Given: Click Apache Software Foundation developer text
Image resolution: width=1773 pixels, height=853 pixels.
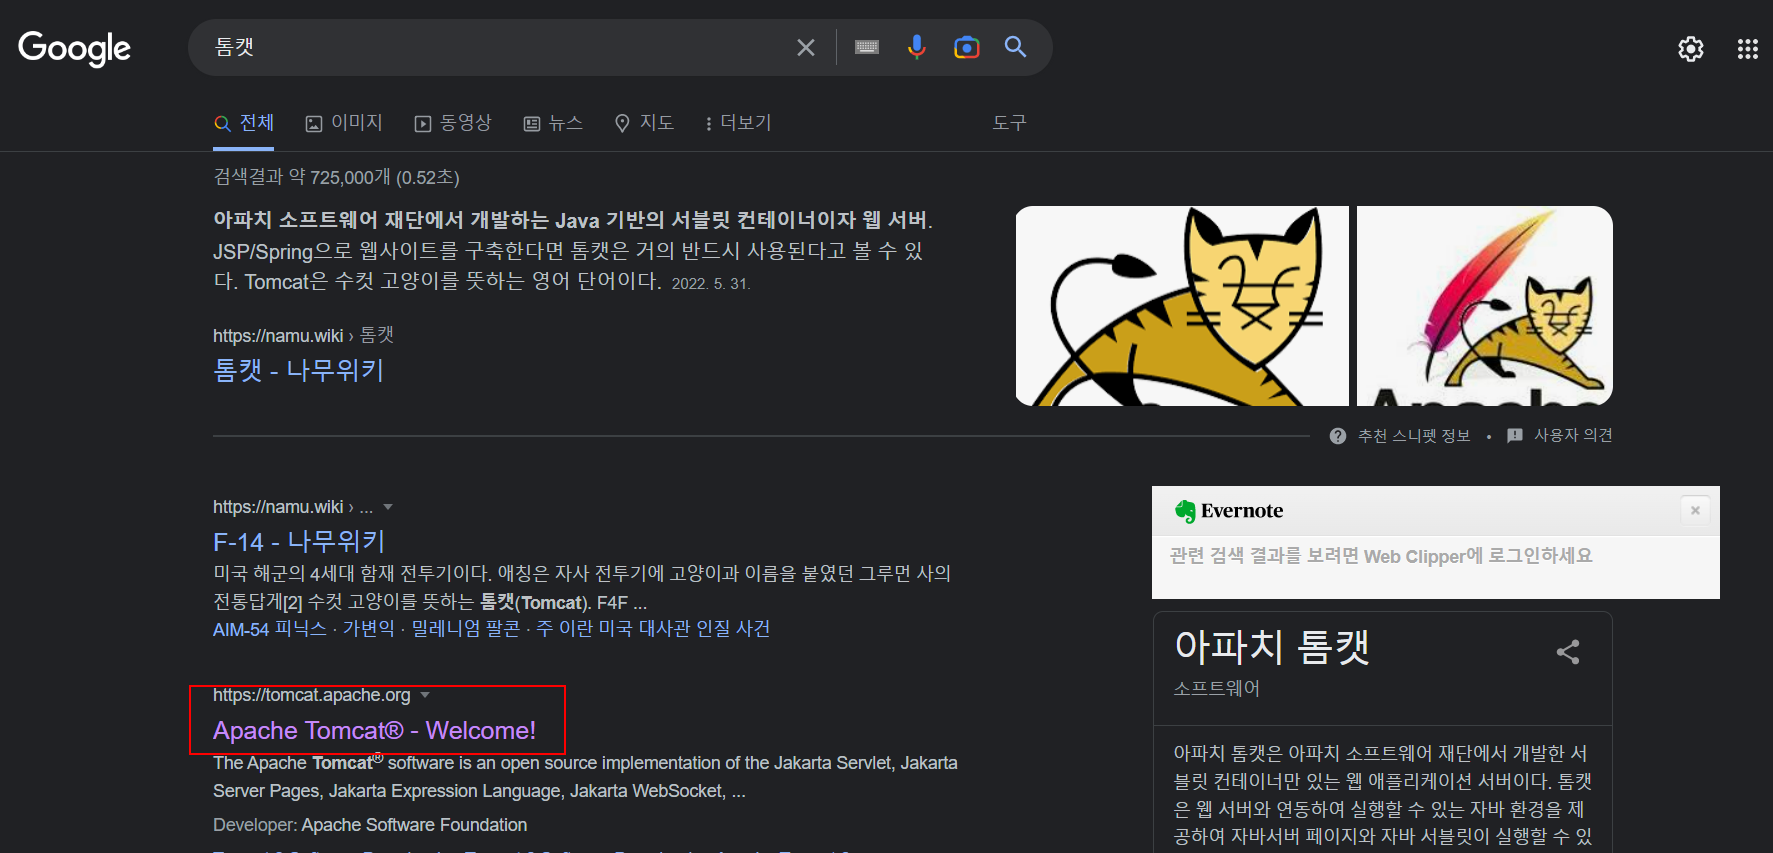Looking at the screenshot, I should [x=414, y=825].
